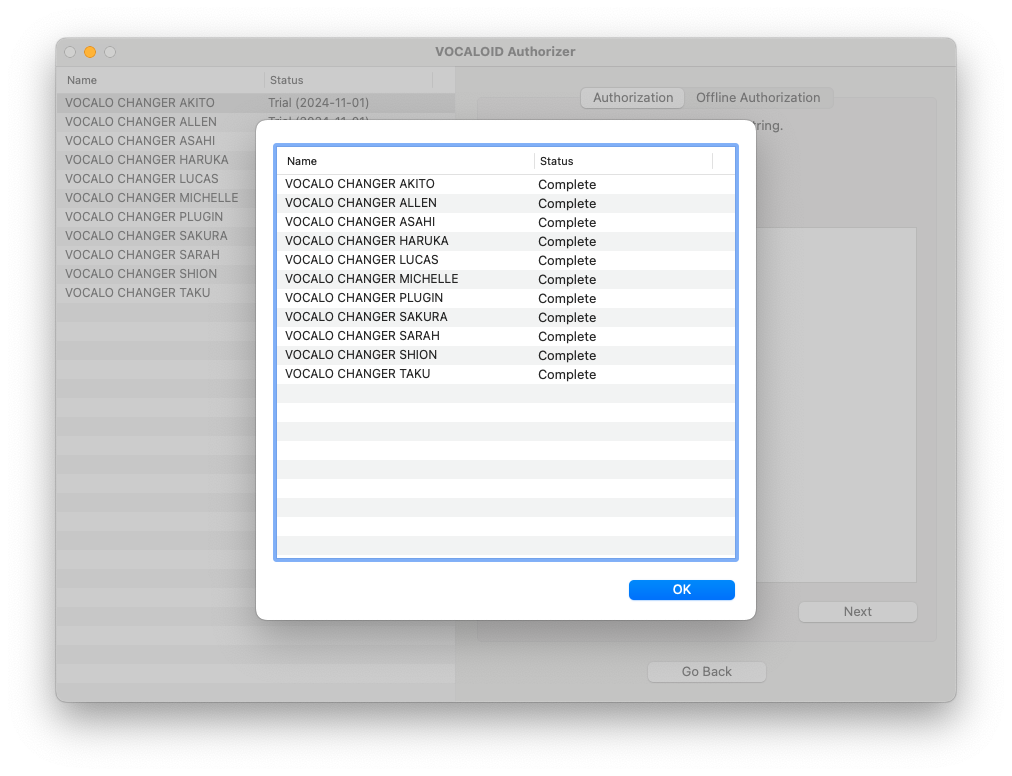Click the Next button in the Authorizer window
The image size is (1012, 776).
pos(857,611)
